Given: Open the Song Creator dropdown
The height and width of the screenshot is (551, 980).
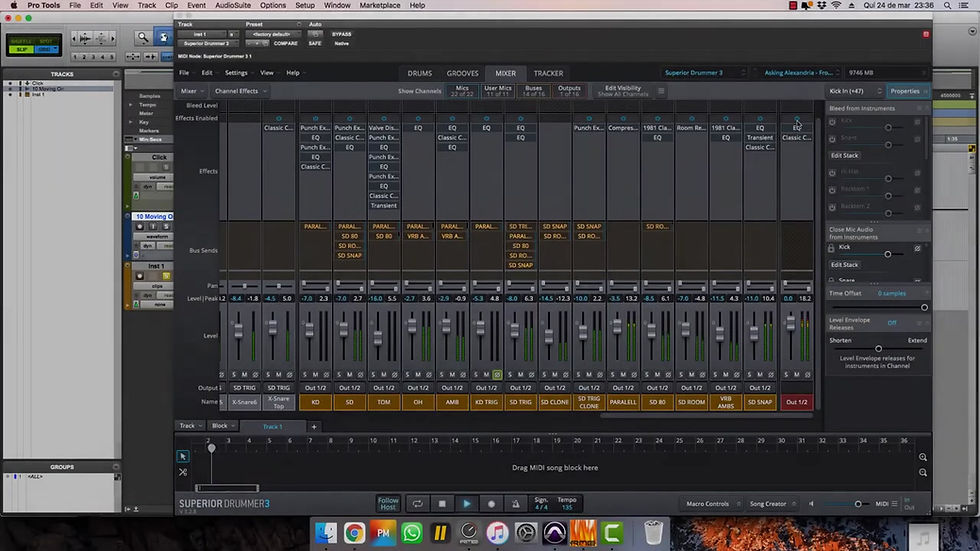Looking at the screenshot, I should click(x=772, y=504).
